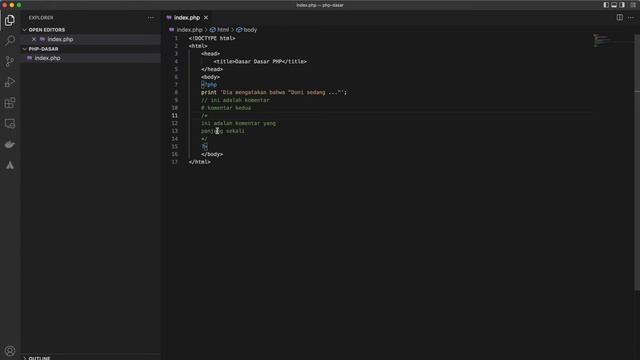Toggle primary side bar layout icon

606,5
